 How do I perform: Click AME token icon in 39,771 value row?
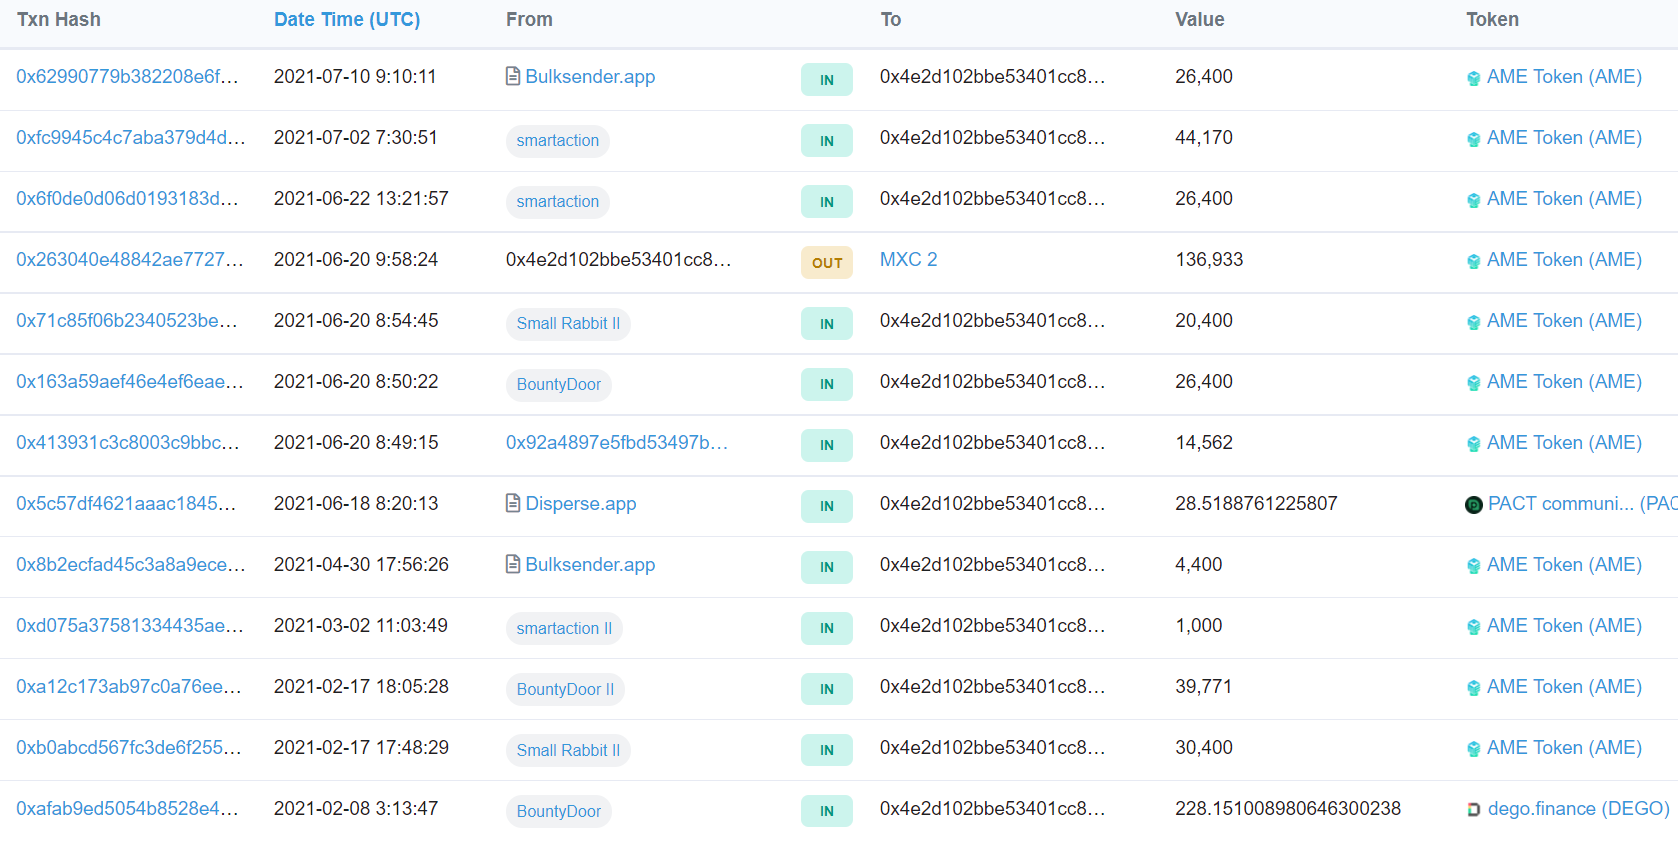[x=1473, y=688]
